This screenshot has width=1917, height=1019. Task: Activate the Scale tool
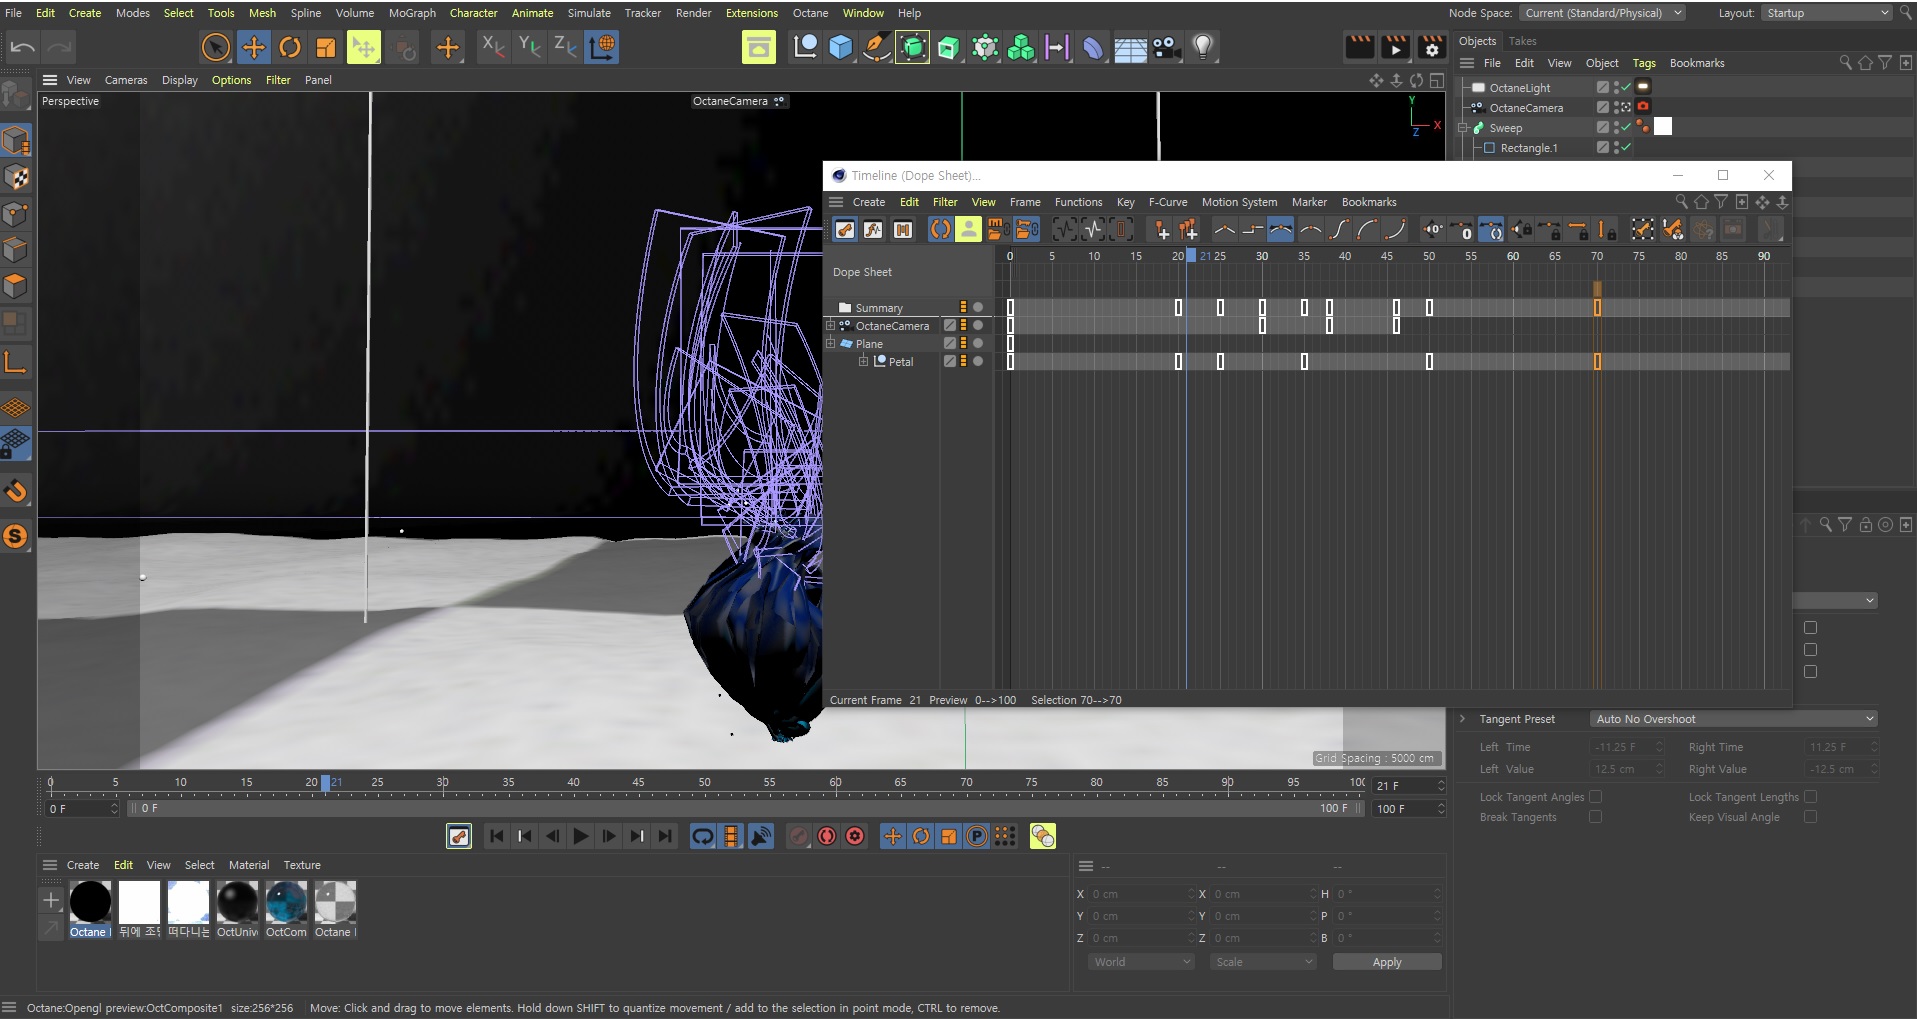[326, 47]
